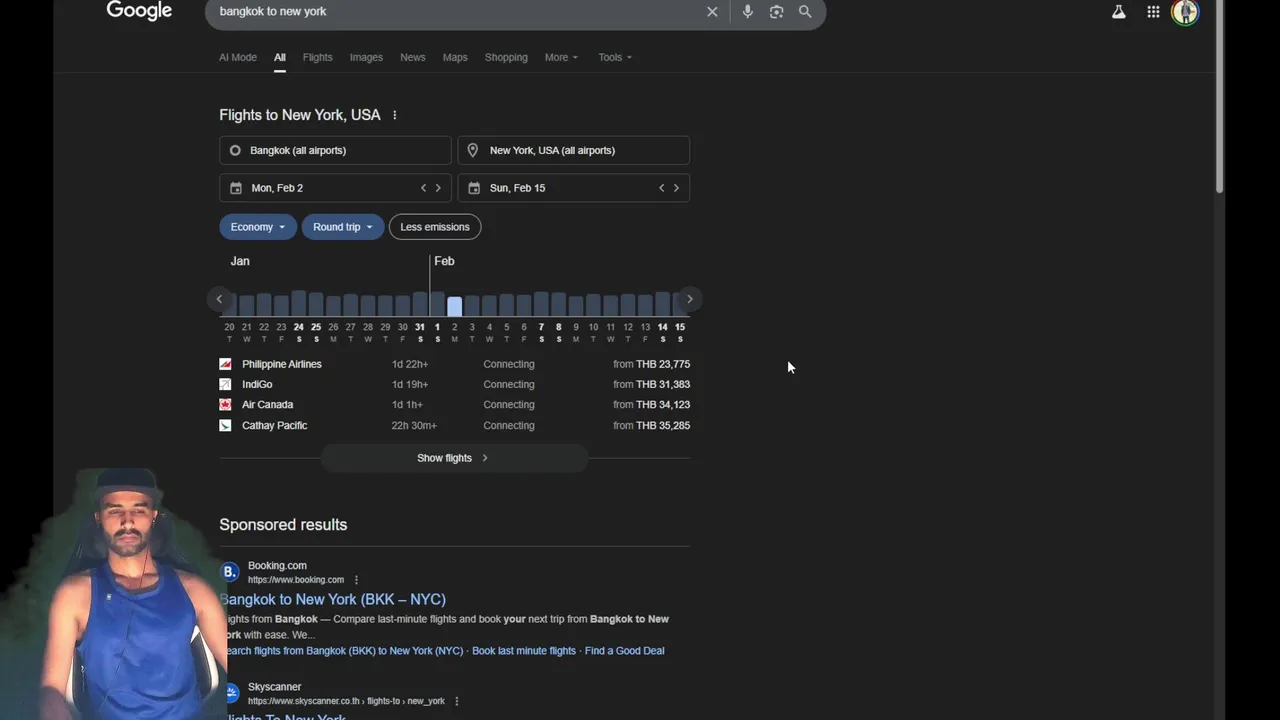Open the Google account profile avatar
The height and width of the screenshot is (720, 1280).
pos(1185,12)
